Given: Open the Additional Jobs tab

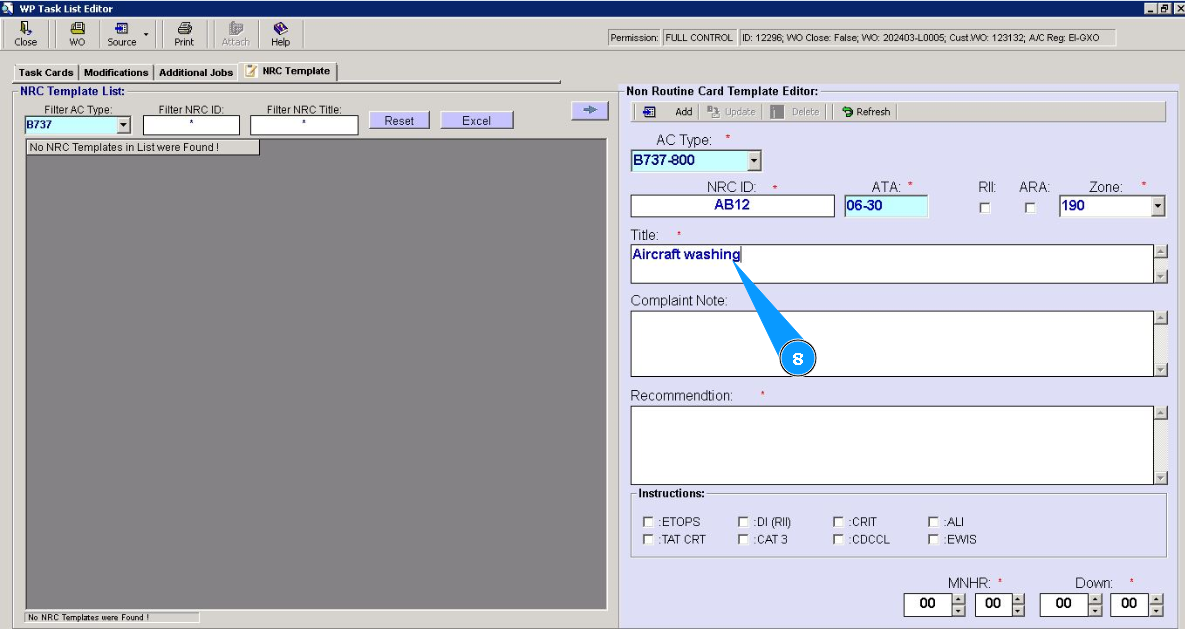Looking at the screenshot, I should (x=196, y=73).
